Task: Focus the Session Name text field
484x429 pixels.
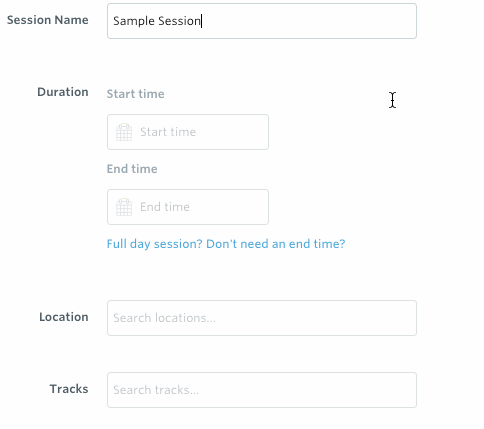Action: click(x=262, y=21)
